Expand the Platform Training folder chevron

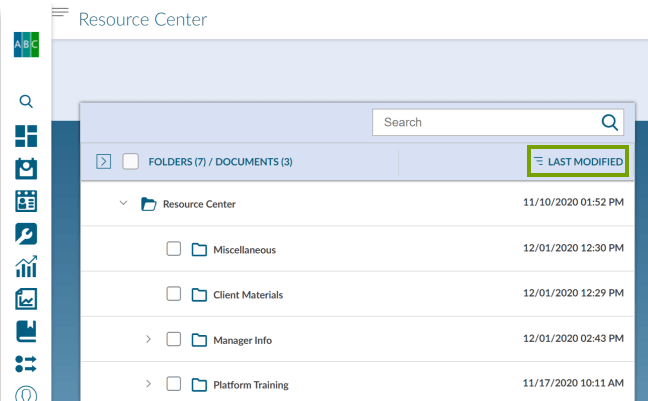(148, 384)
